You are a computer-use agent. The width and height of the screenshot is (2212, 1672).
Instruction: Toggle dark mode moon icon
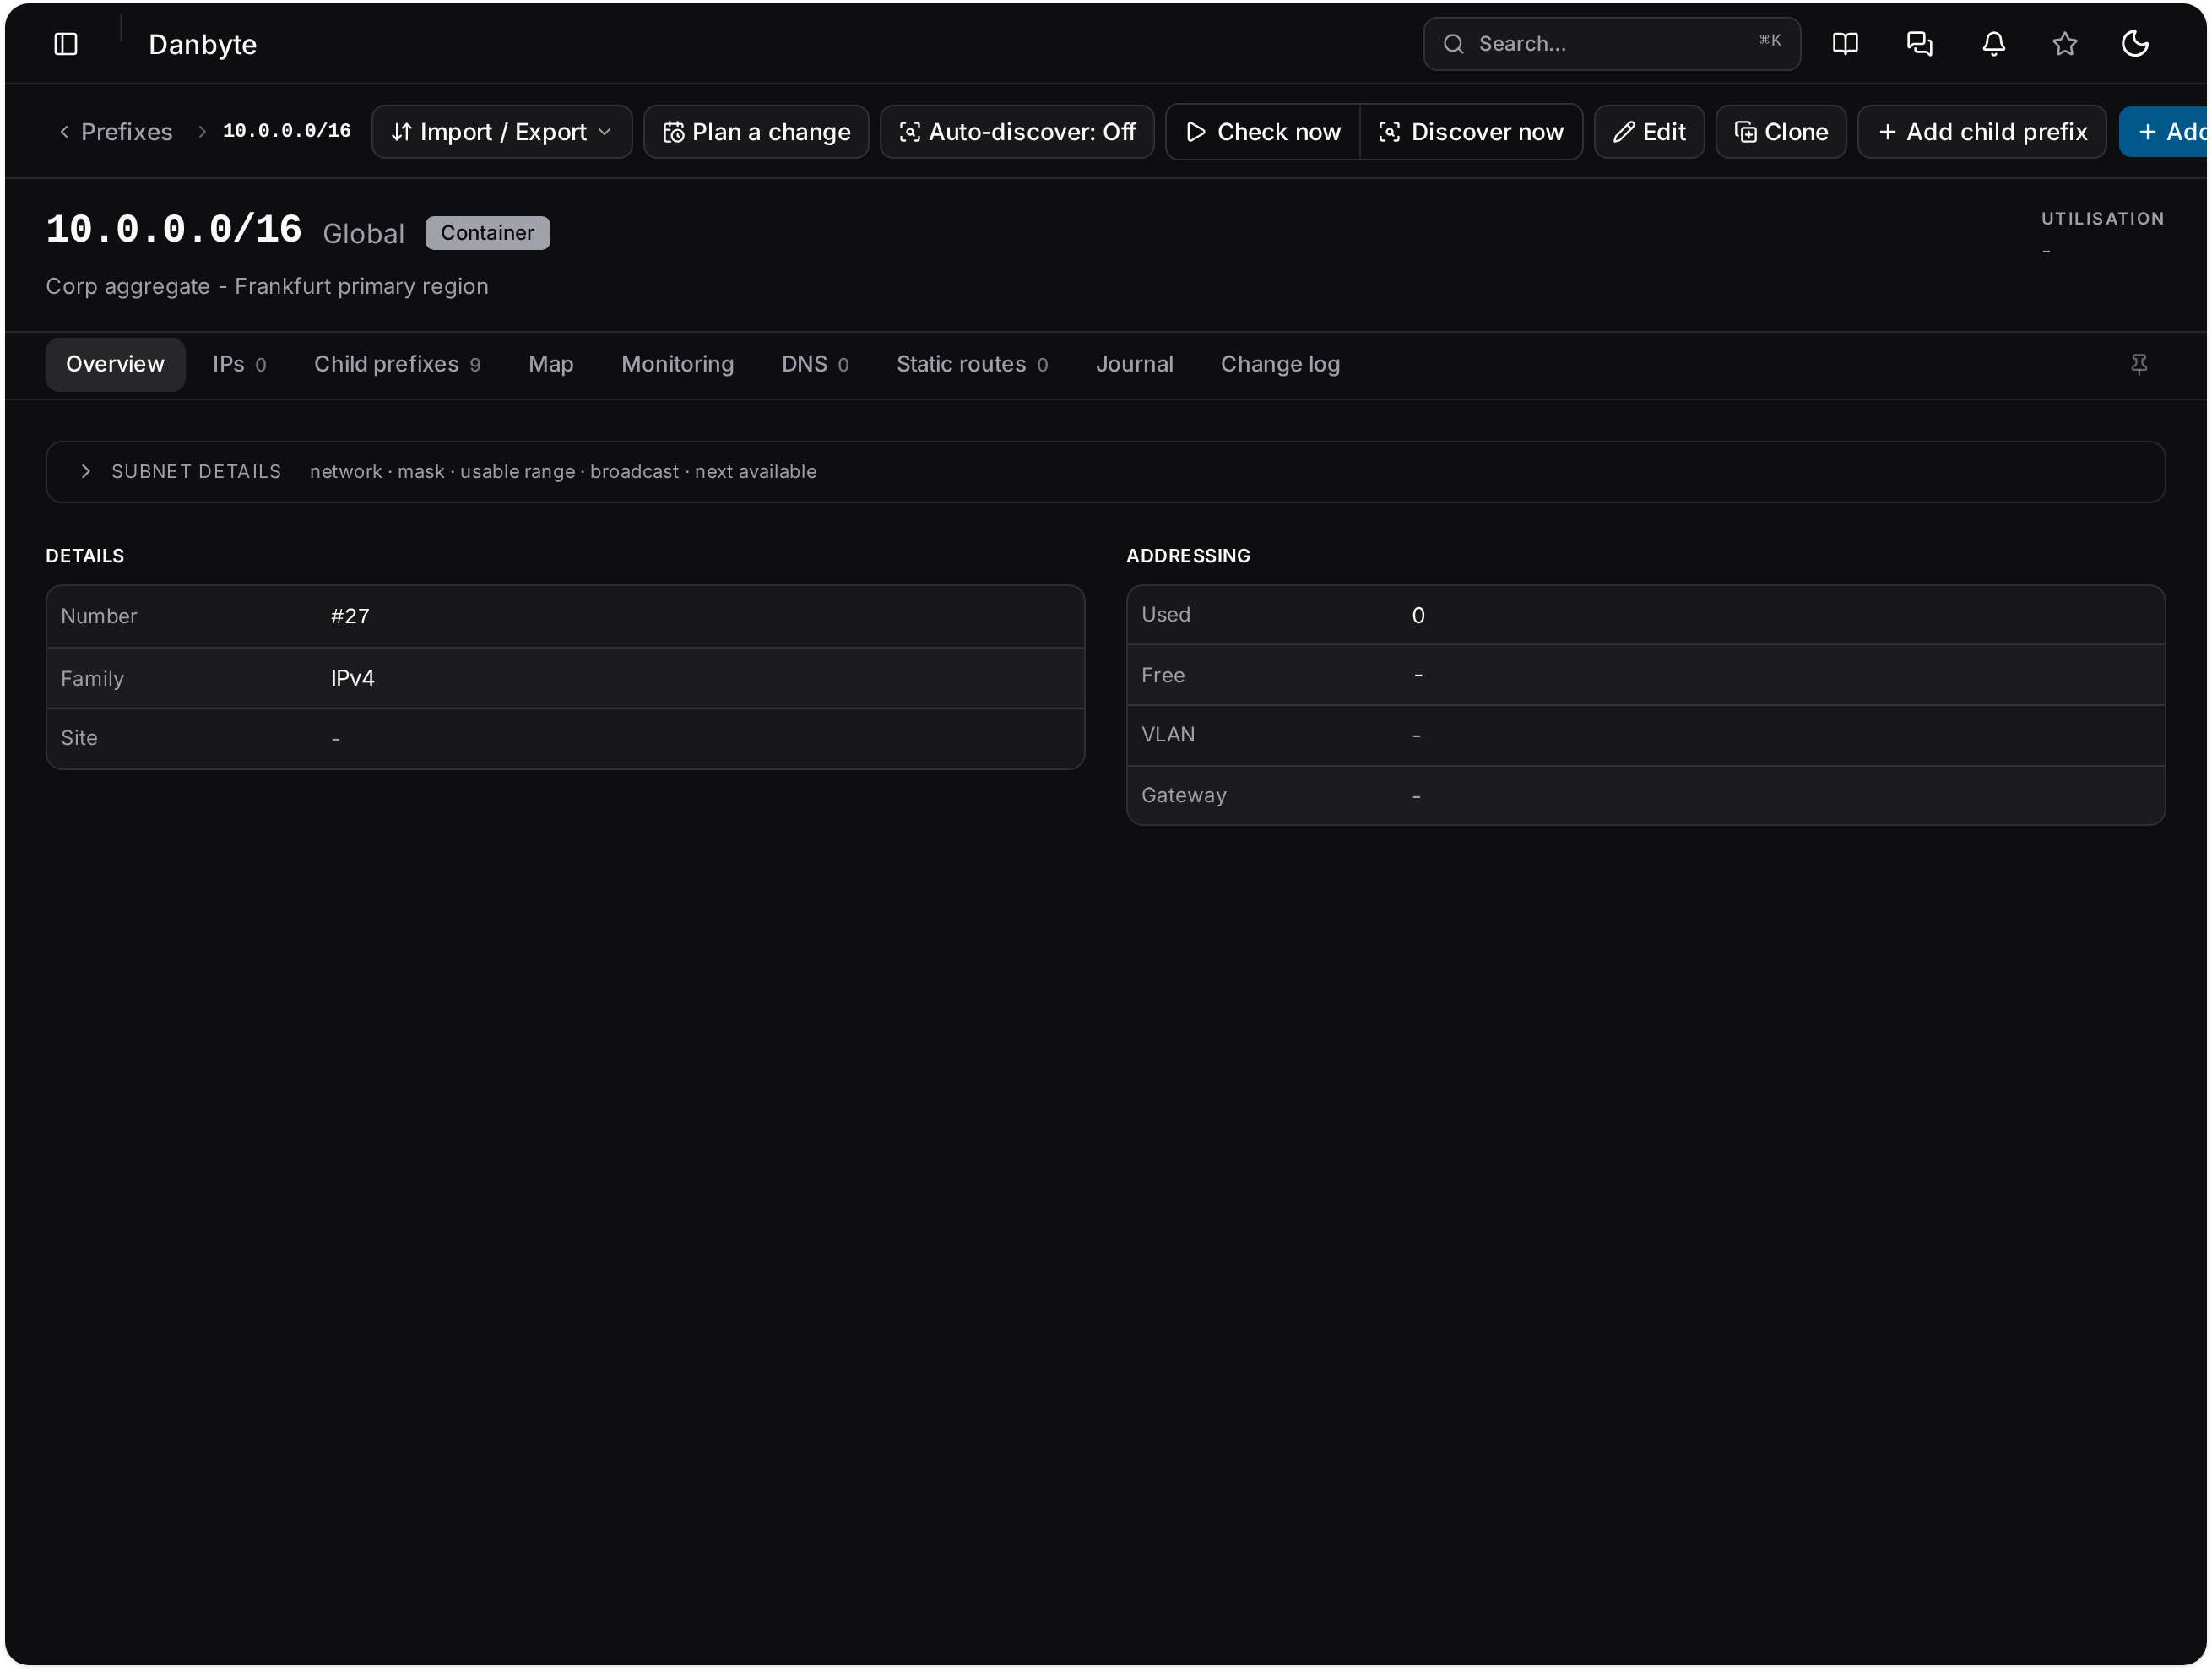[x=2135, y=44]
